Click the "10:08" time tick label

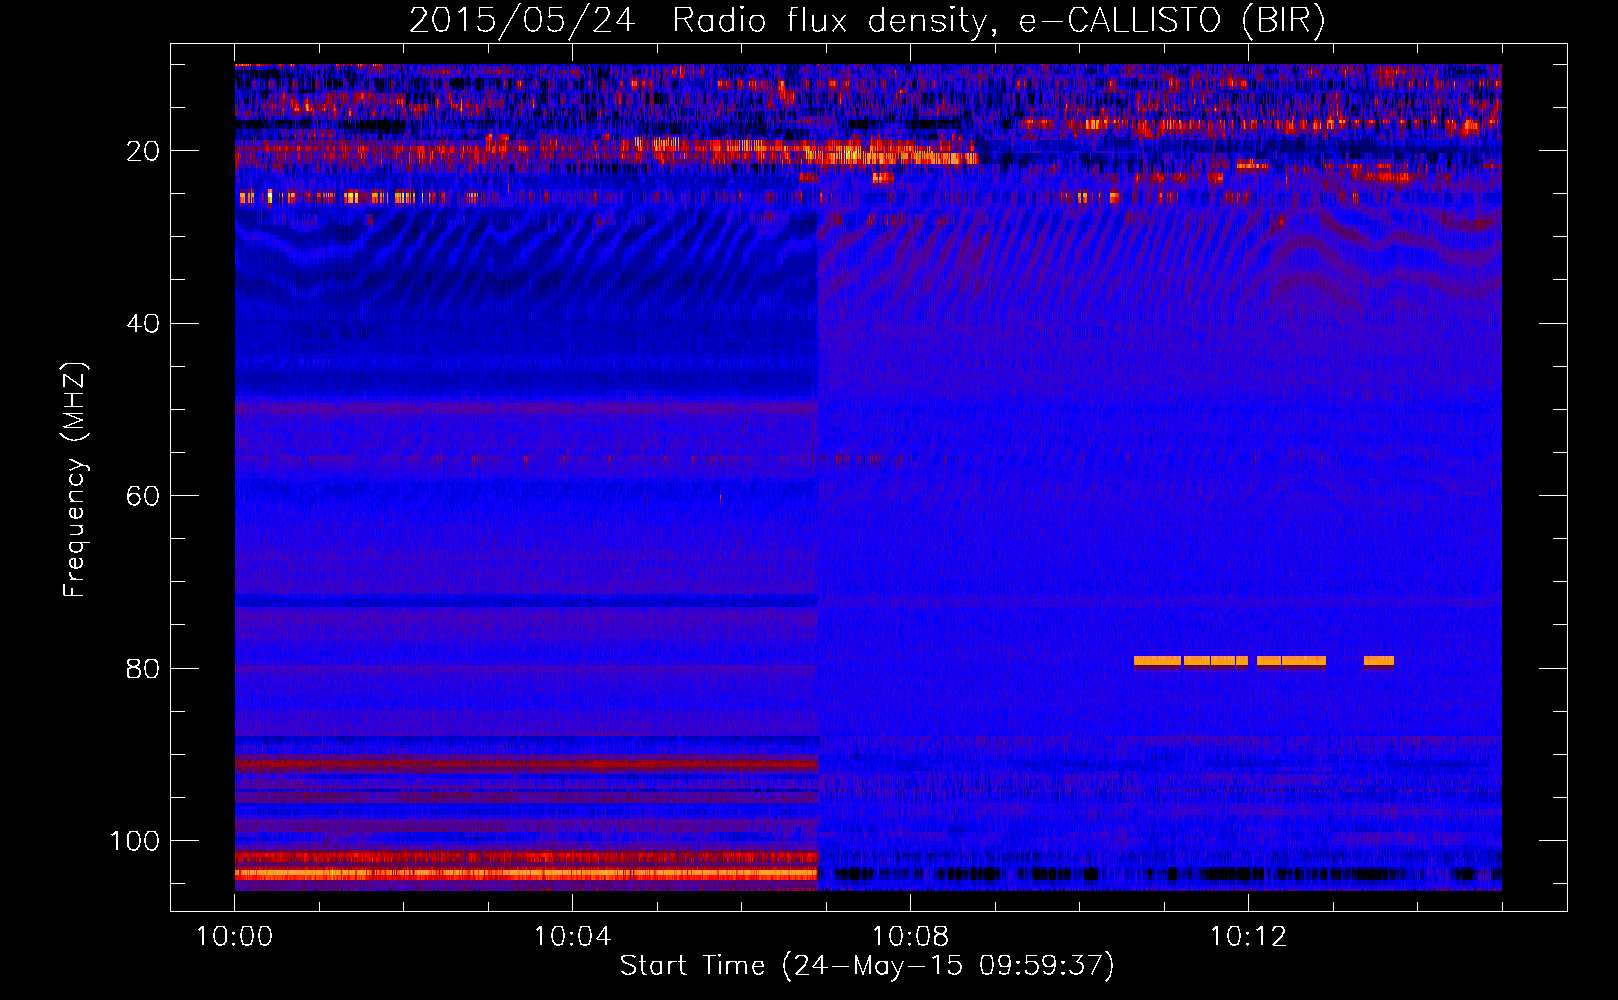pos(910,937)
